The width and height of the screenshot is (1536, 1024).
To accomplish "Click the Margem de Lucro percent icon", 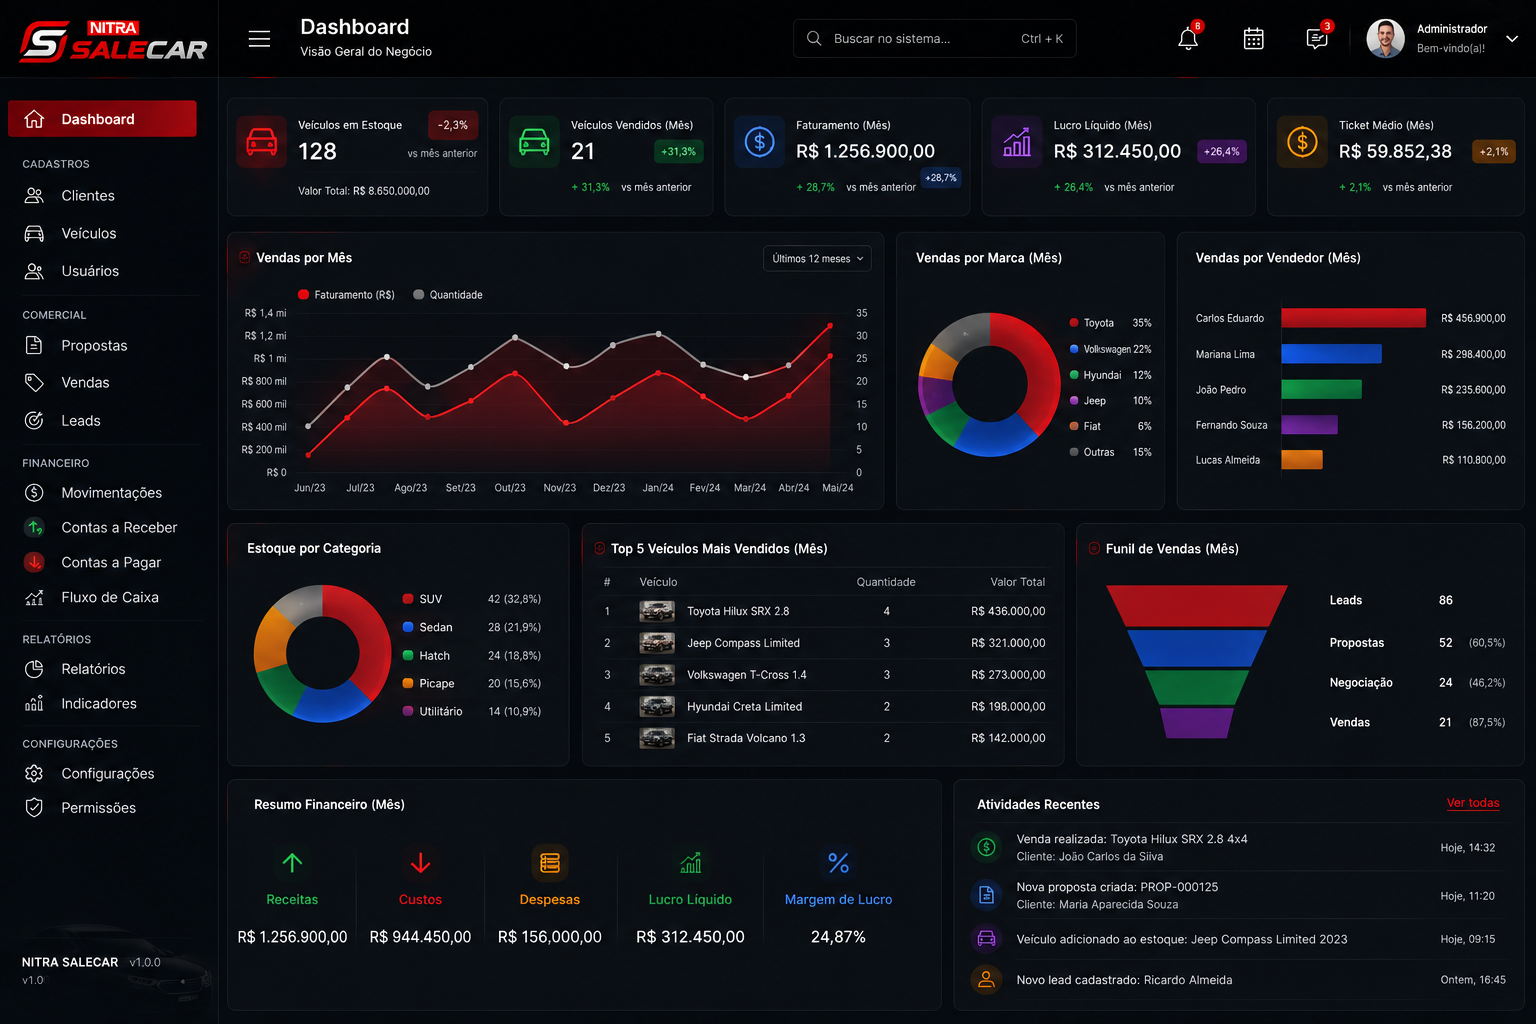I will point(838,862).
